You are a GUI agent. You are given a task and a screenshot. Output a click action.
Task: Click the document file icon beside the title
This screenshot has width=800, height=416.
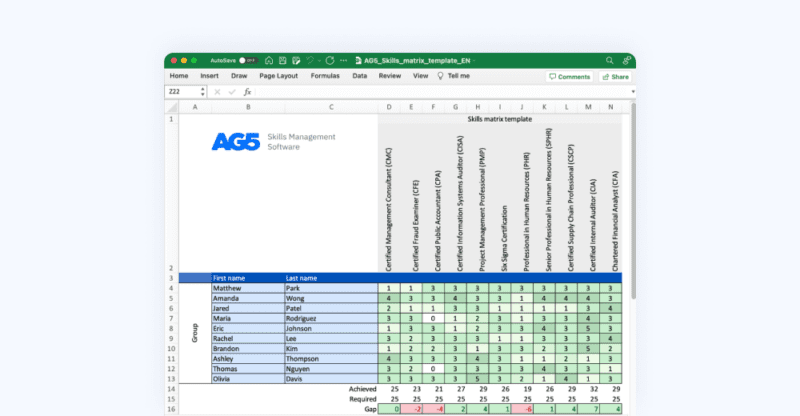point(358,60)
